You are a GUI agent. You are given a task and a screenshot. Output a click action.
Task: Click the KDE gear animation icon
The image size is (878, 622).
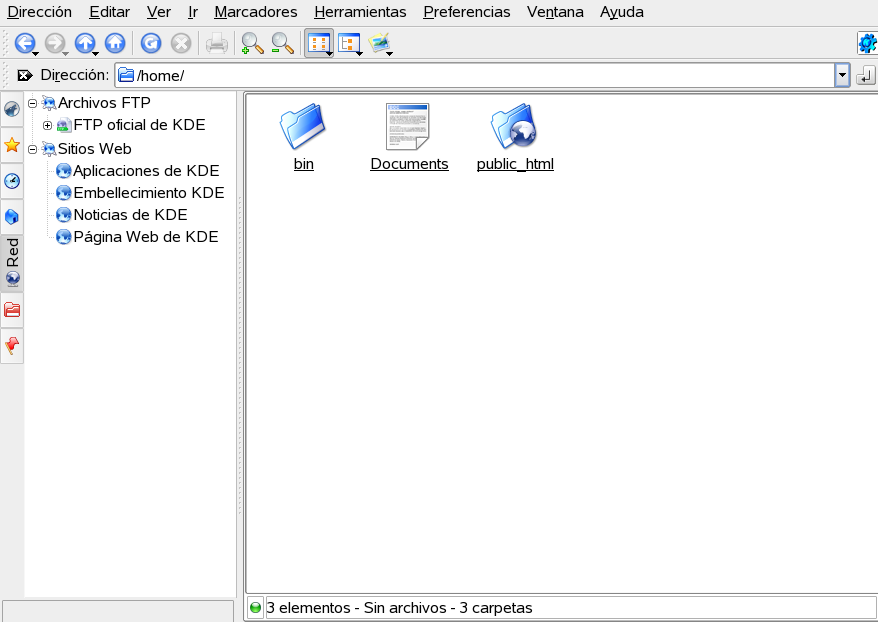click(867, 43)
